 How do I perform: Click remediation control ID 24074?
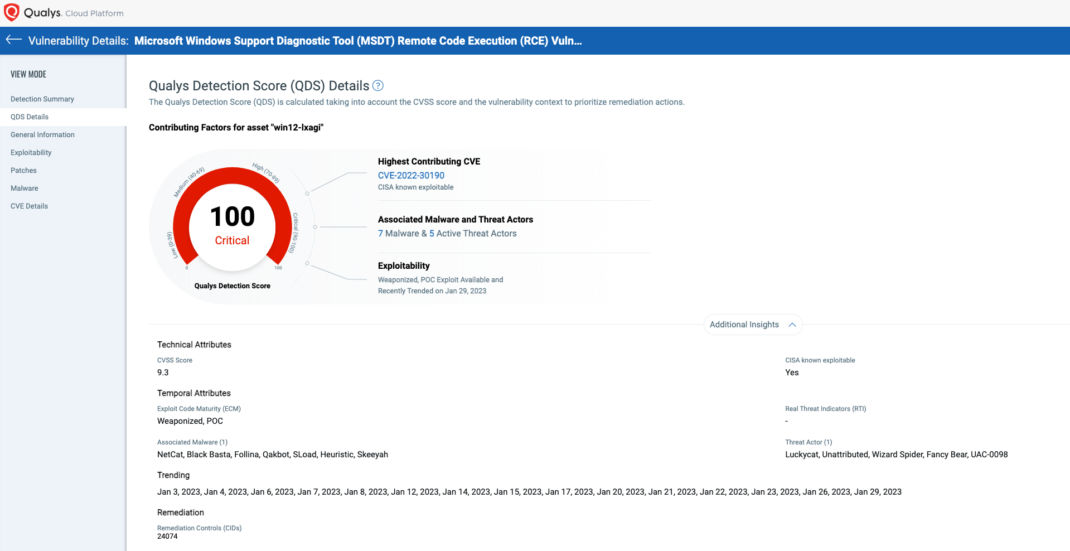(x=168, y=537)
